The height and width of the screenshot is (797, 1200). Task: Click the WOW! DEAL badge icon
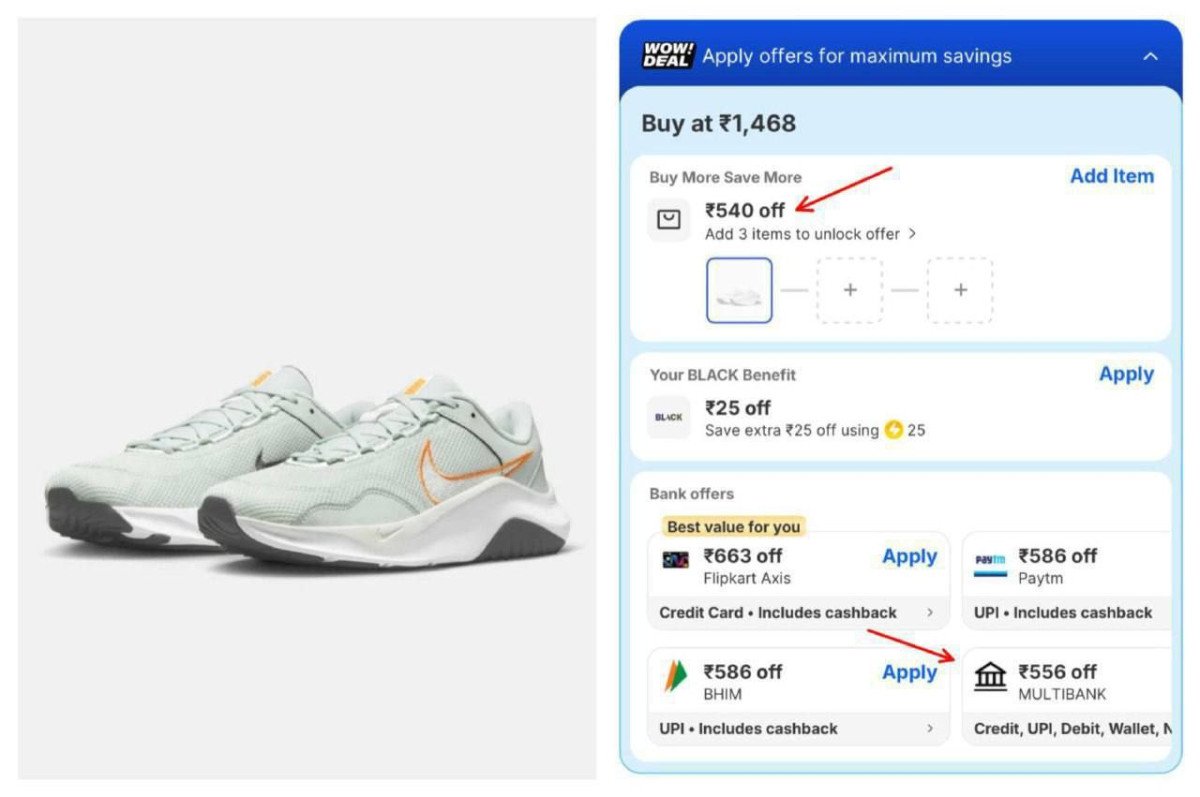coord(668,55)
